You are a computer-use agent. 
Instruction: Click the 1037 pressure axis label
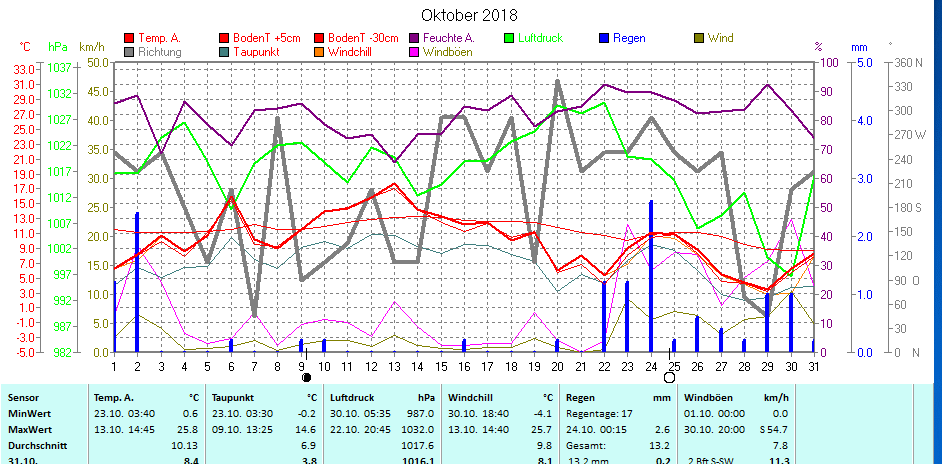click(x=58, y=68)
